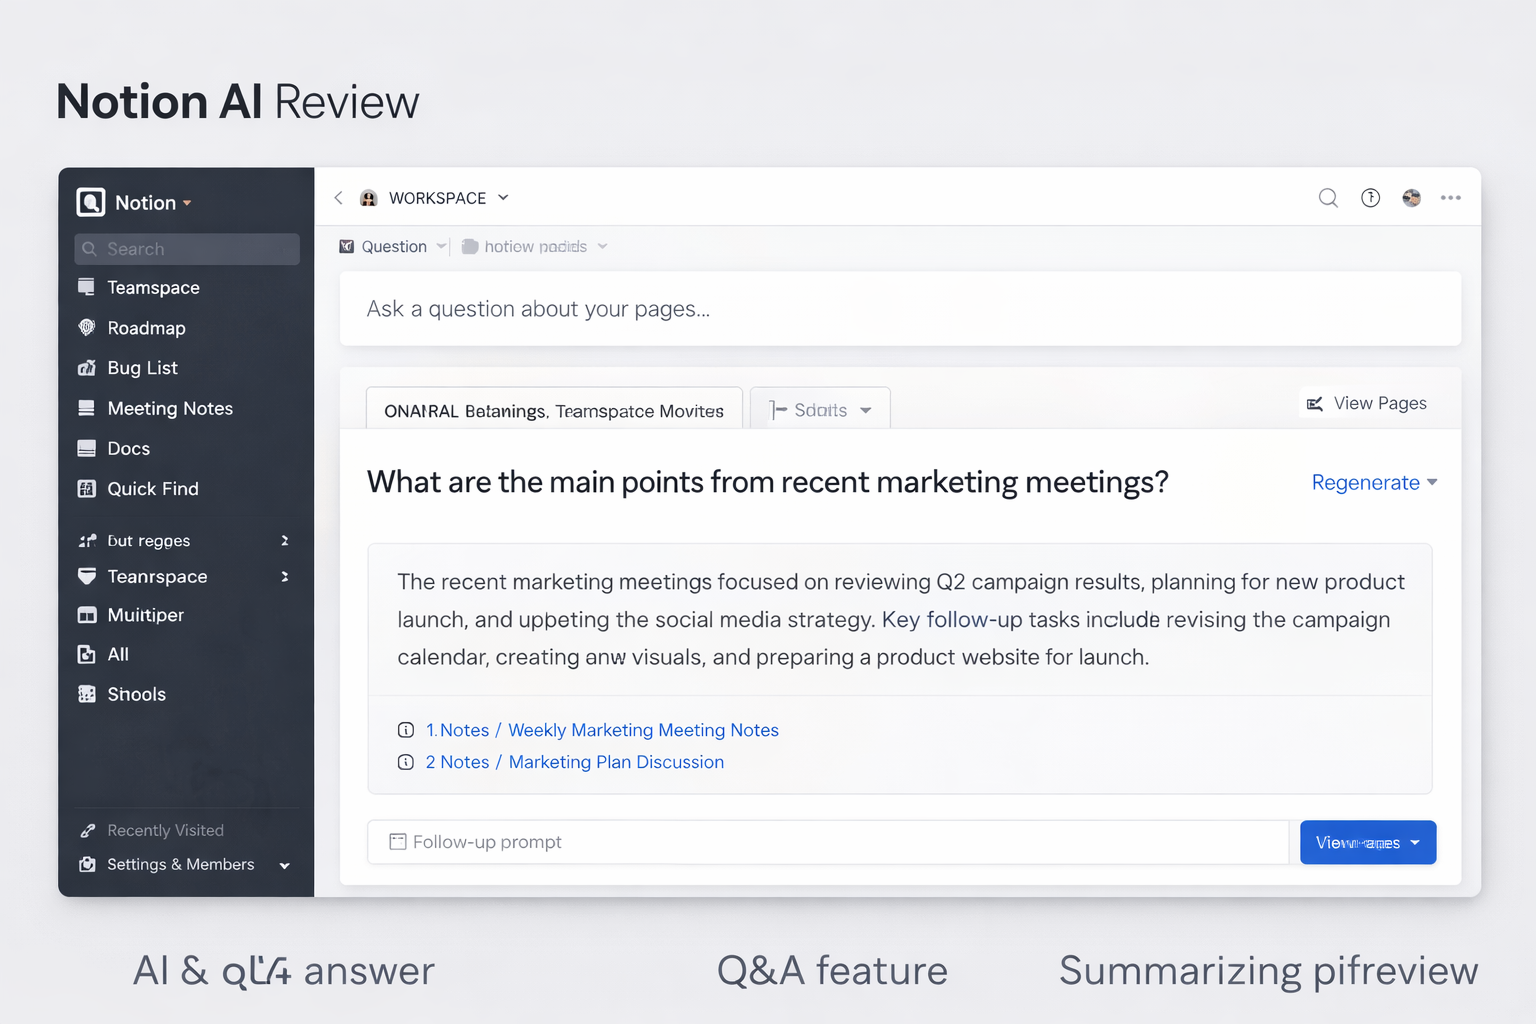Expand the Regenerate dropdown
Image resolution: width=1536 pixels, height=1024 pixels.
(1432, 482)
